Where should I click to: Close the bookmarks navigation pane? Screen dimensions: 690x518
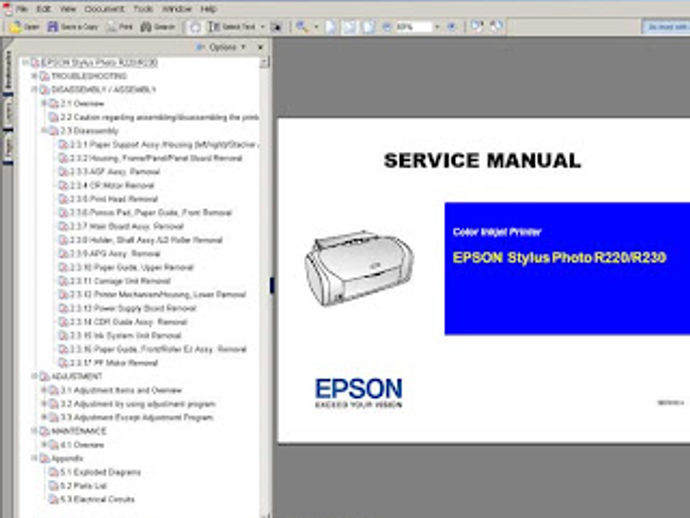[261, 47]
